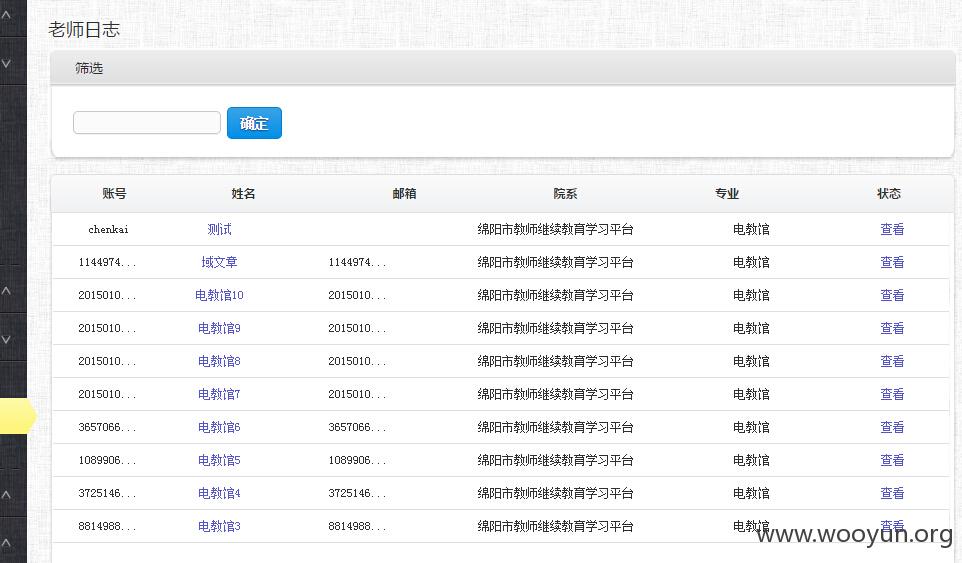Click 绵阳市教师继续教育学习平台 in the chenkai row
The image size is (962, 563).
click(x=555, y=229)
